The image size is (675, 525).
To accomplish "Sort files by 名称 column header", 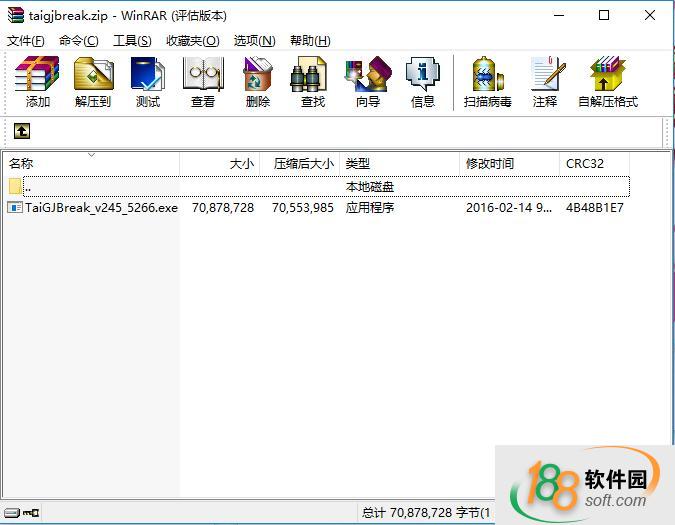I will click(22, 163).
